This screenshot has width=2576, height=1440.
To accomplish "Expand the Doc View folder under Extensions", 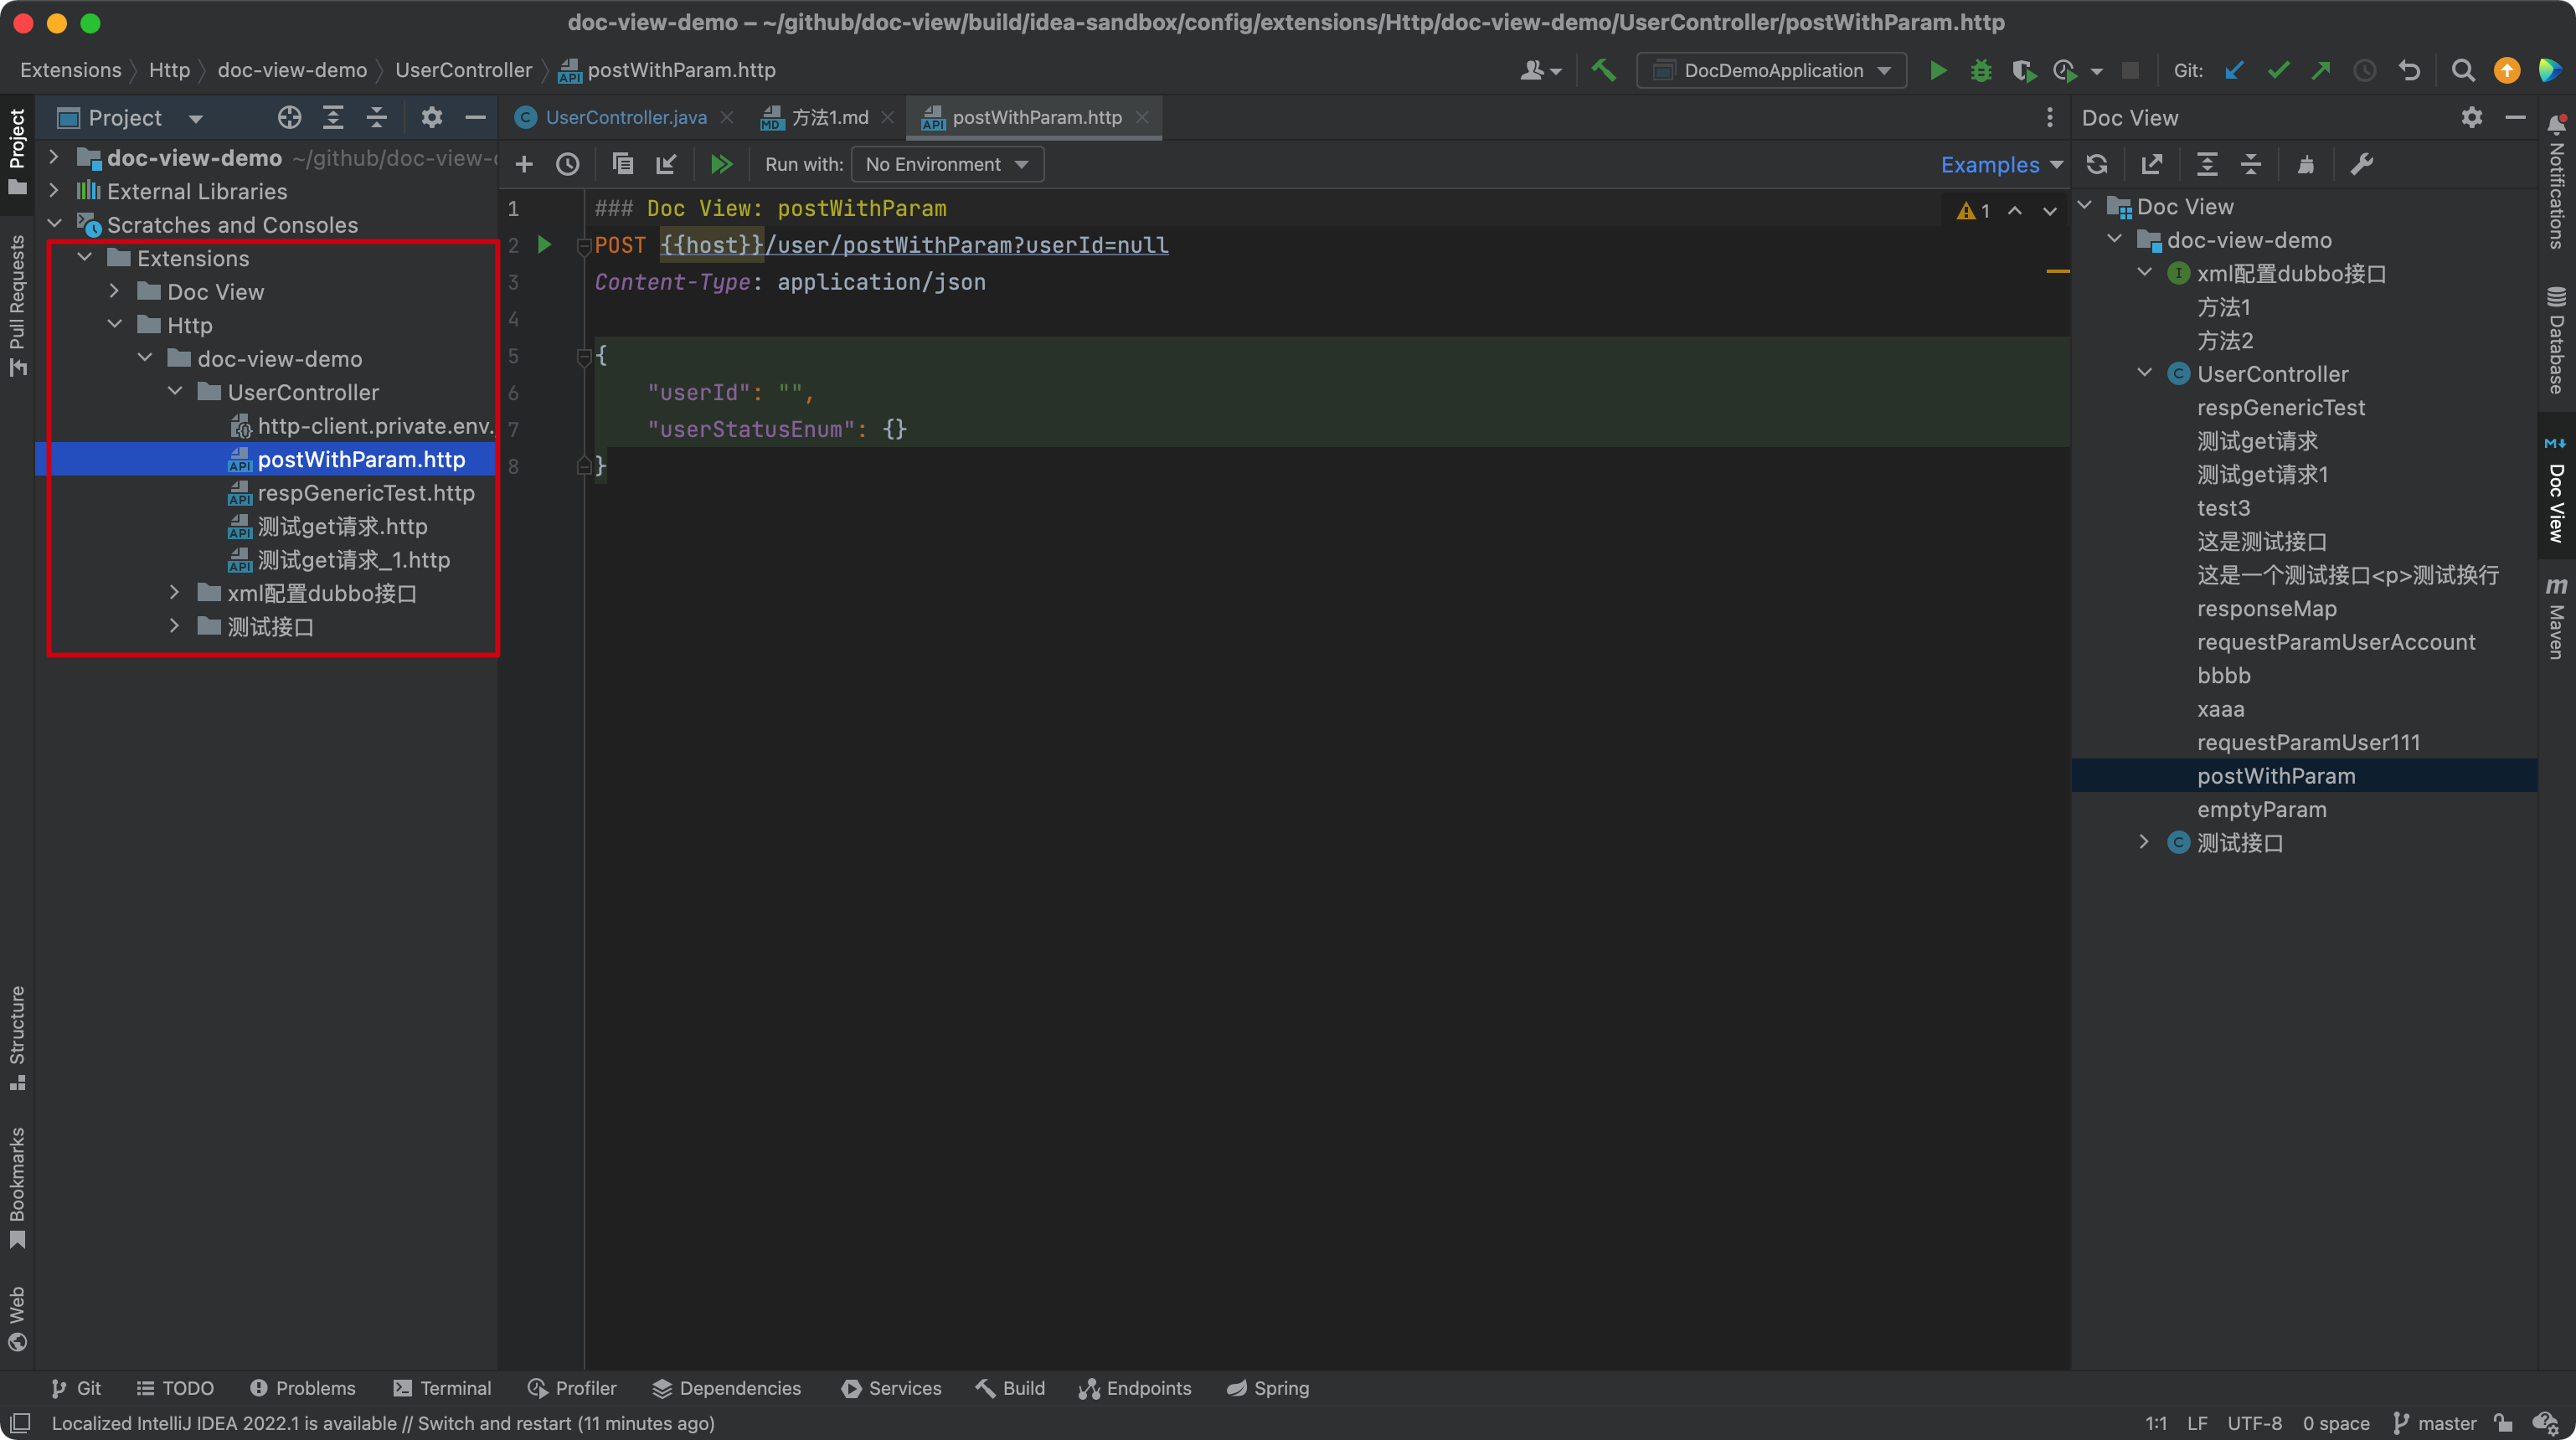I will 114,291.
